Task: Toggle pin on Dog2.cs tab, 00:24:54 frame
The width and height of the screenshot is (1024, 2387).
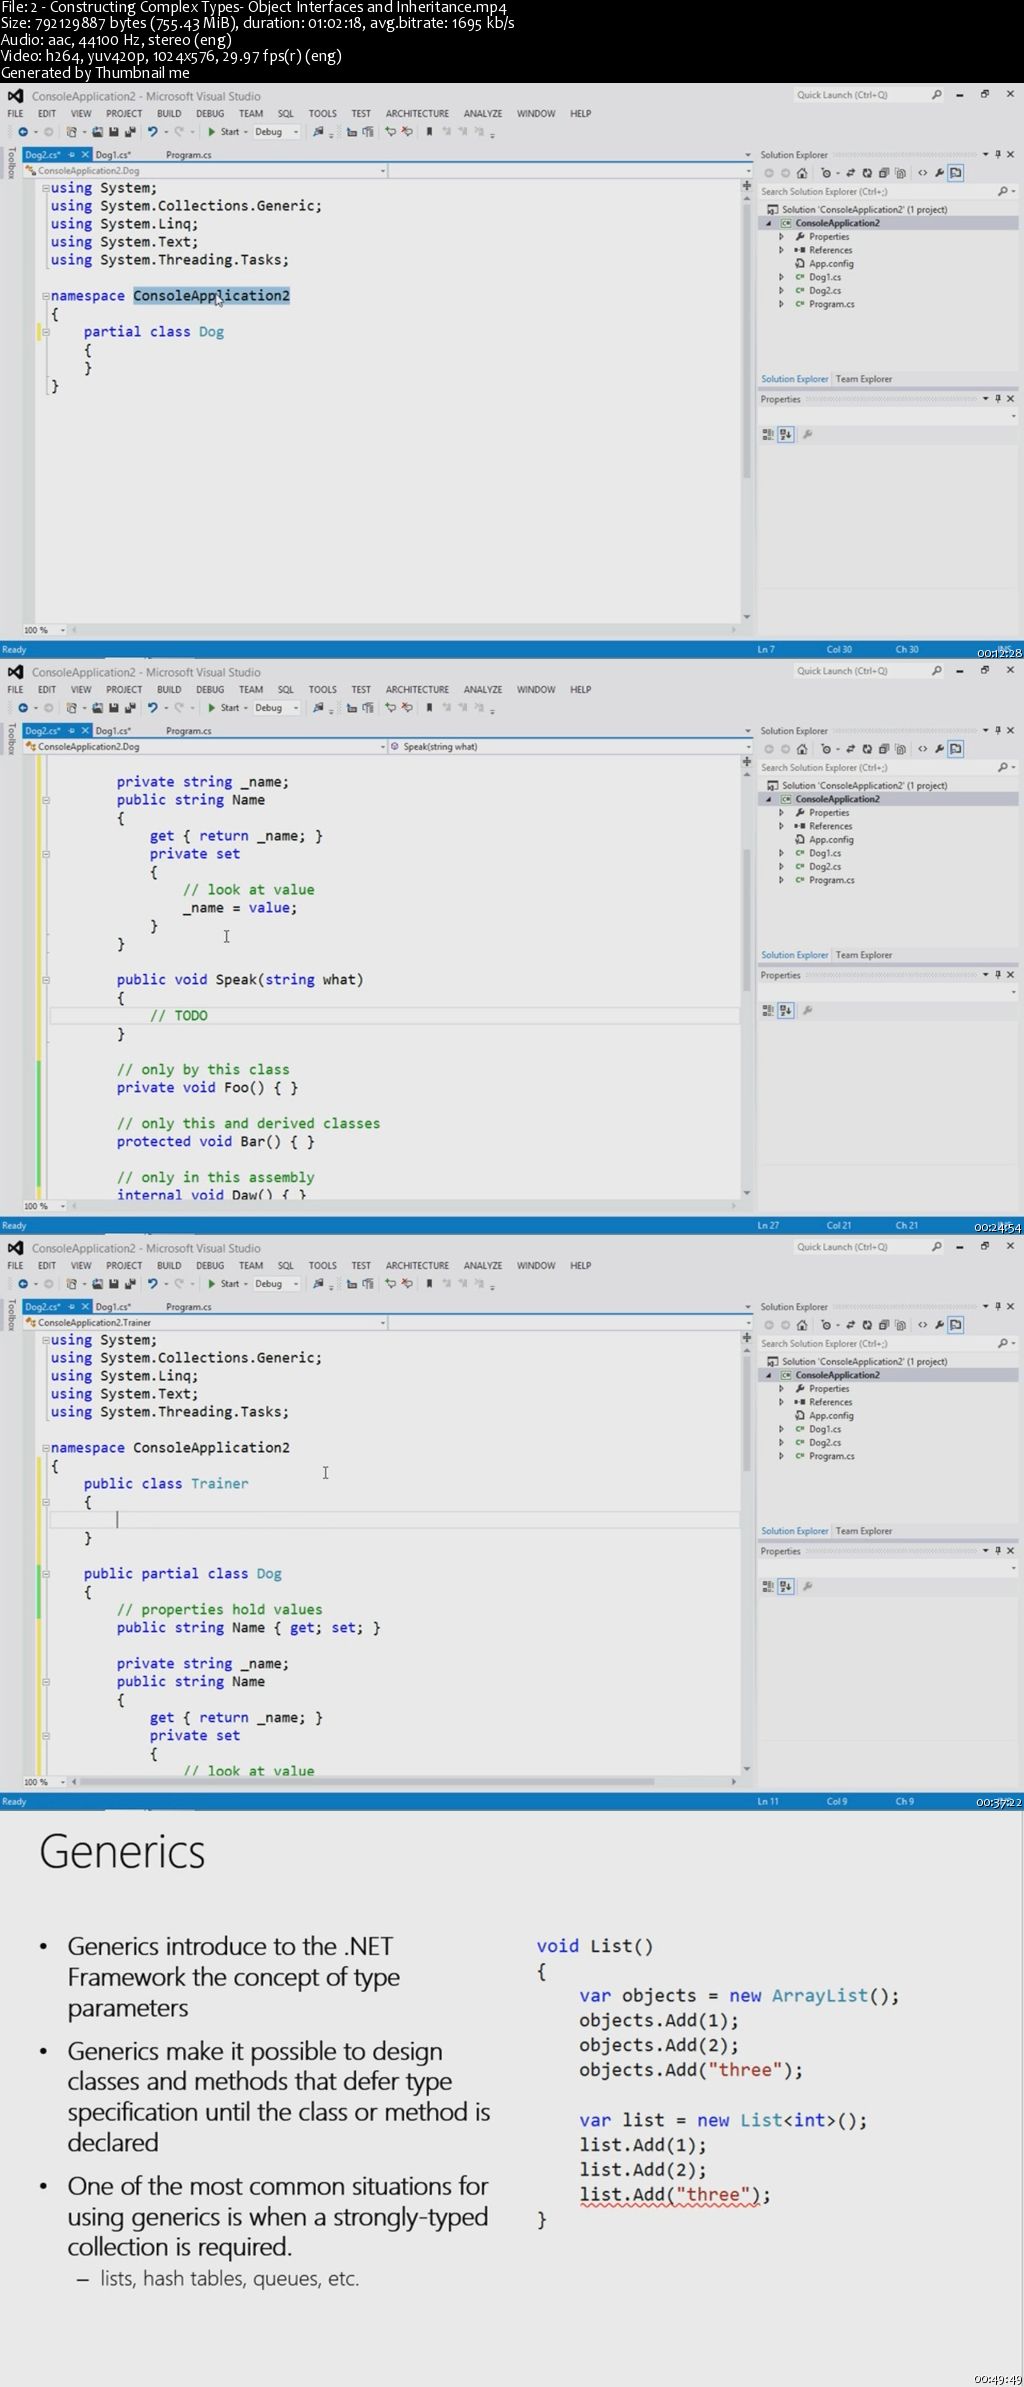Action: 72,731
